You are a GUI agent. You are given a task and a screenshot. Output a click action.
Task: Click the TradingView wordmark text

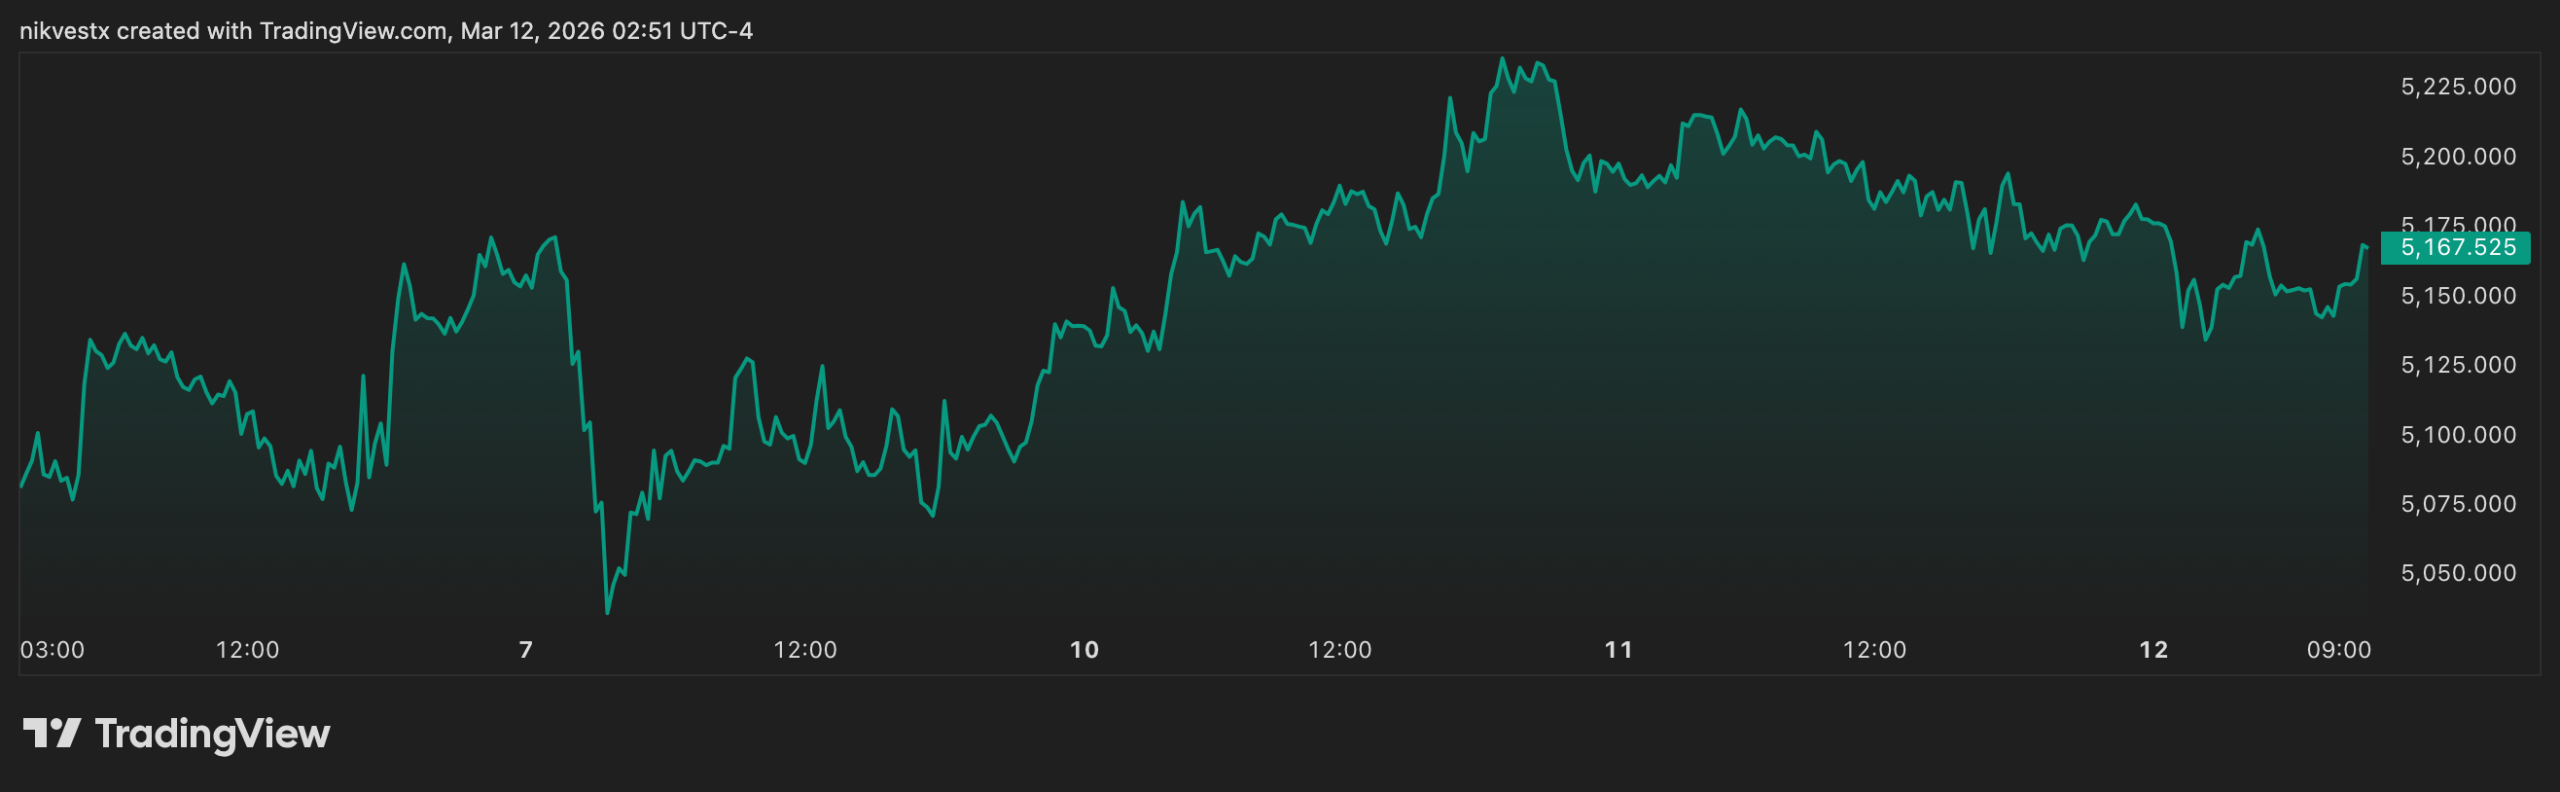pos(212,734)
